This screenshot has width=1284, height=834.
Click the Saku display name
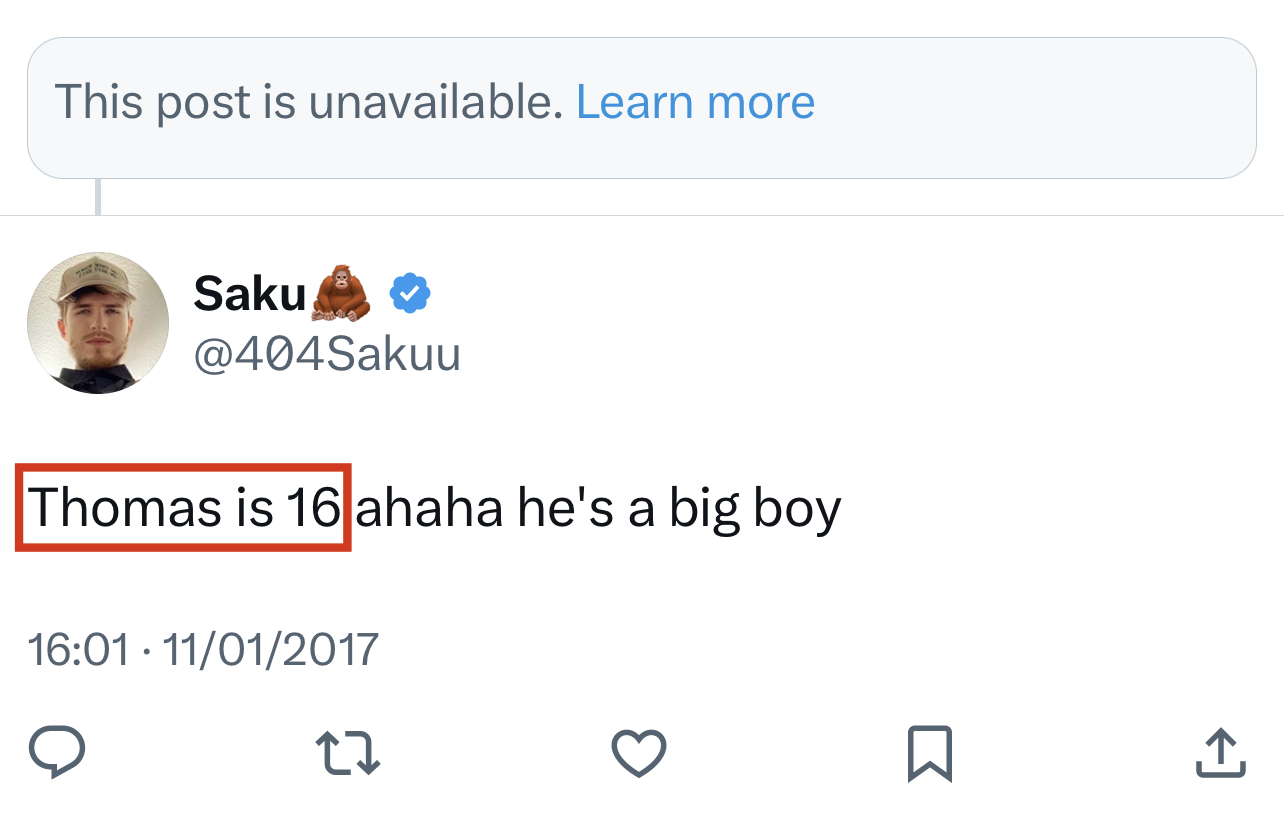pos(249,293)
